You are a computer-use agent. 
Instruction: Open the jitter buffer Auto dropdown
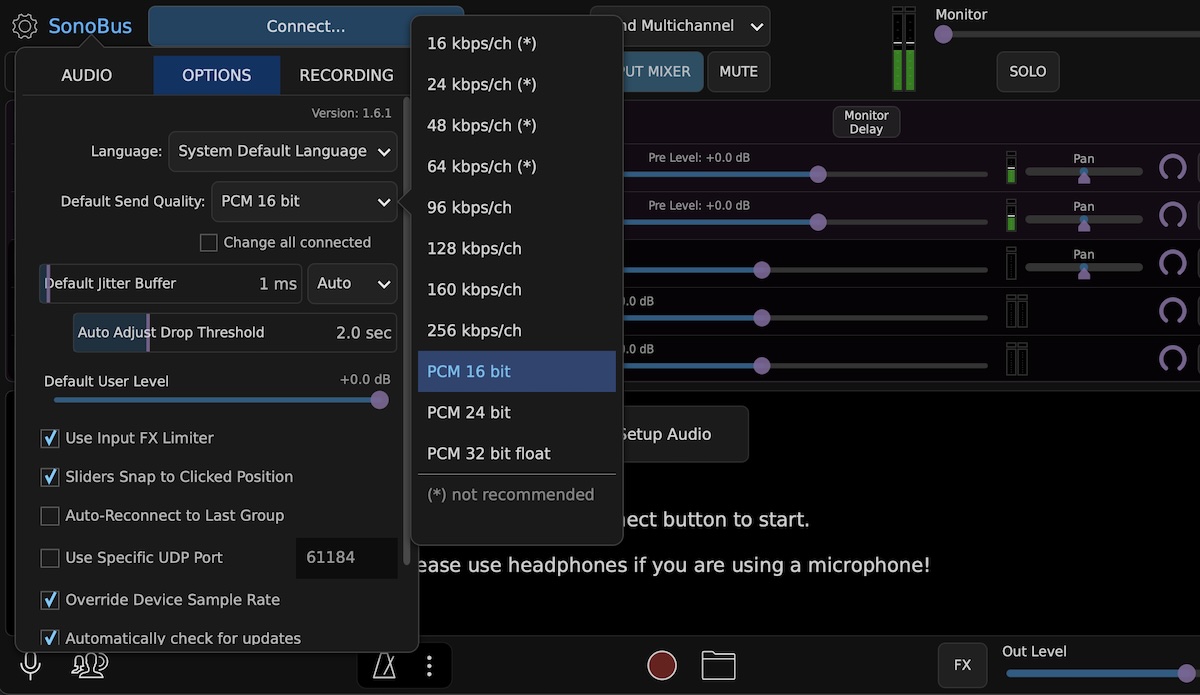[352, 284]
